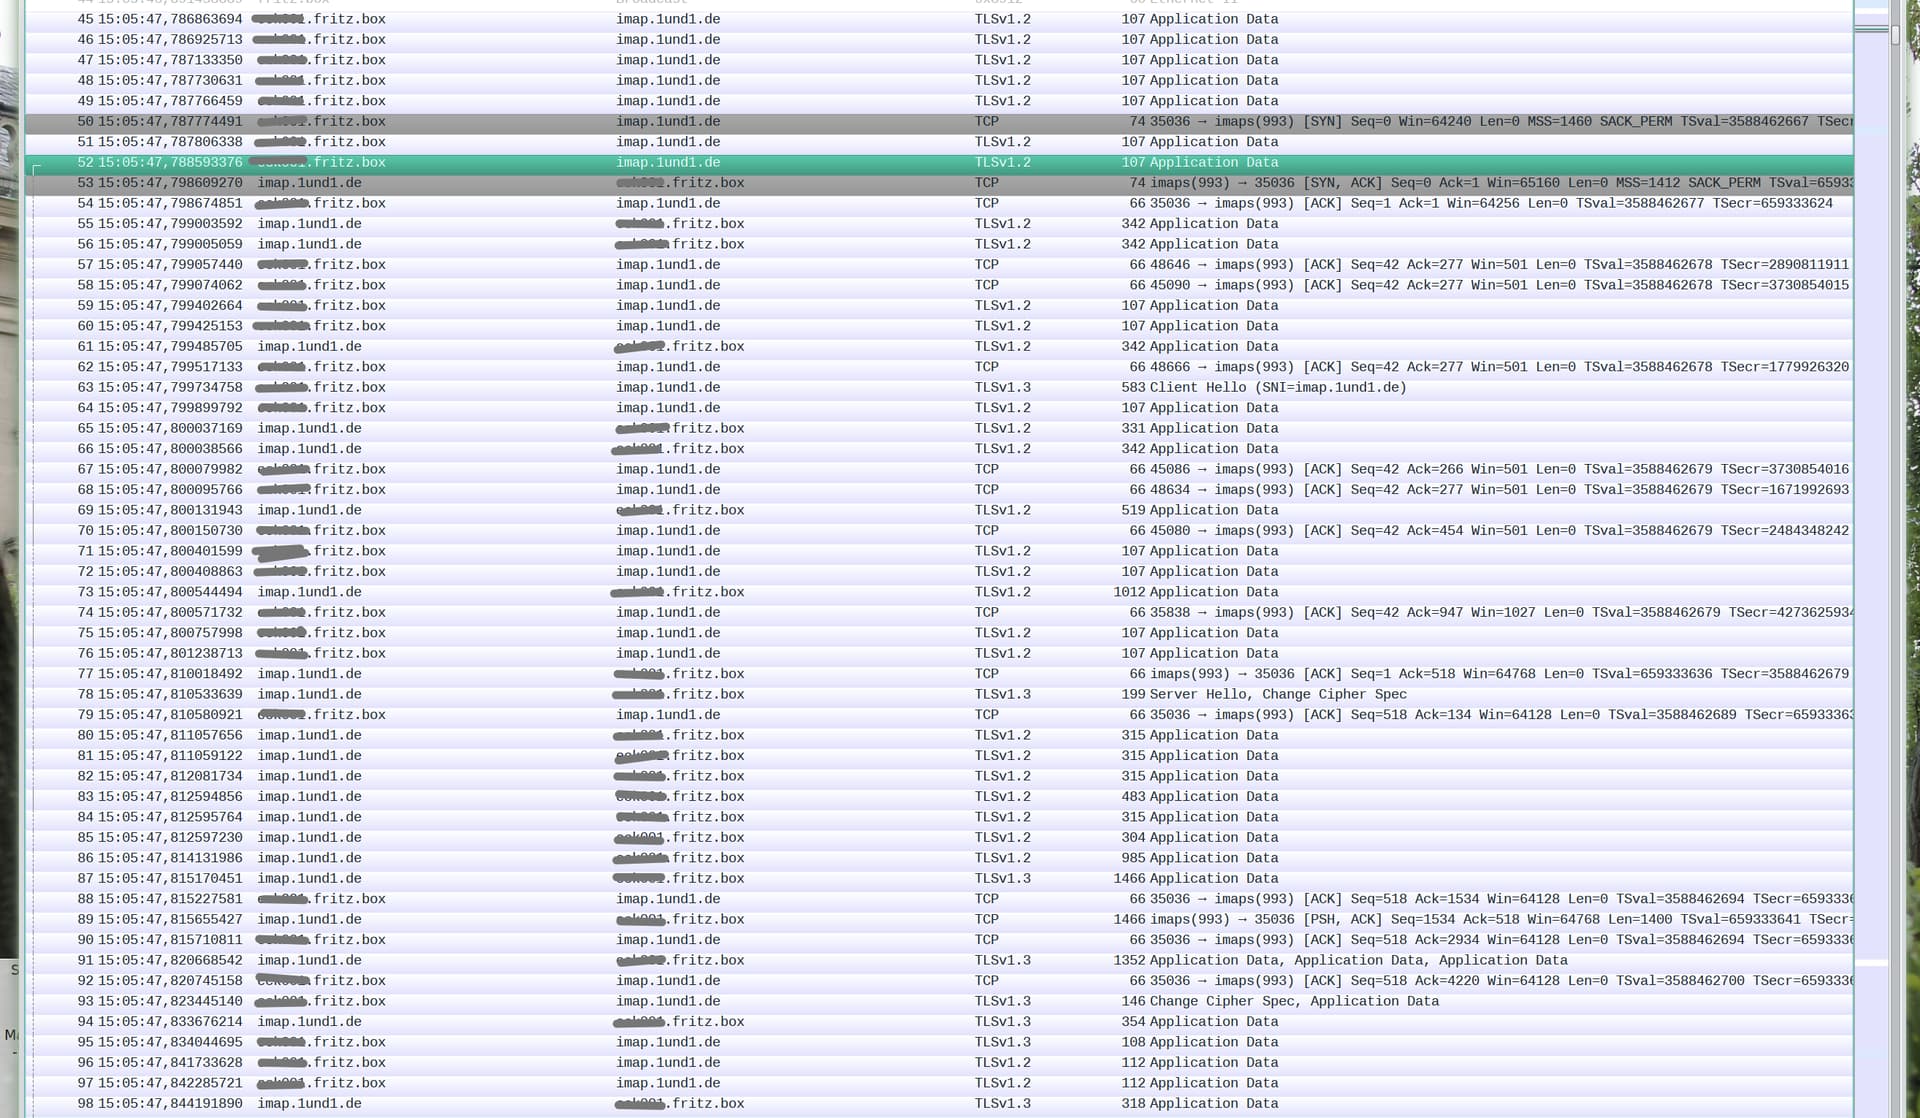Select packet 49 at time 787766459
The image size is (1920, 1118).
click(939, 101)
